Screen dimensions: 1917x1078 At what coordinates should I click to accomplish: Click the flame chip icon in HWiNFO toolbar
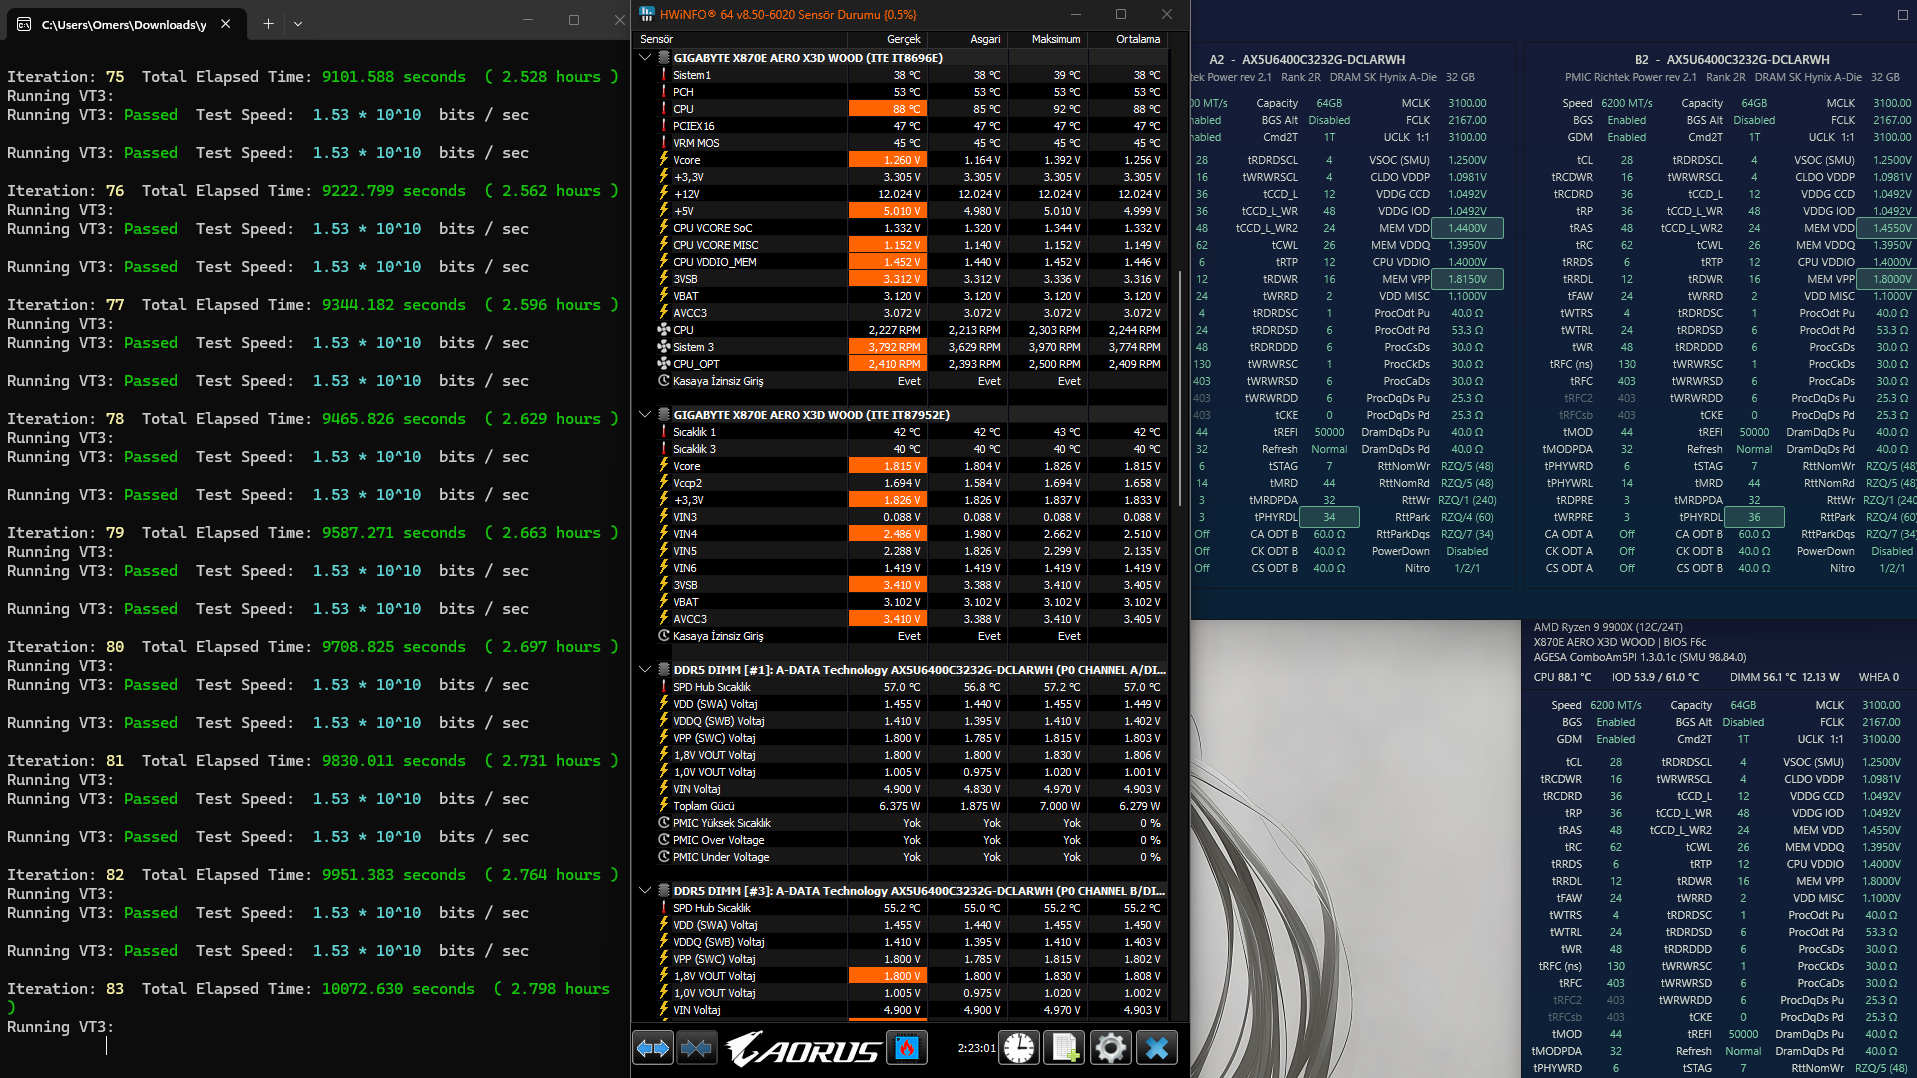(x=907, y=1048)
